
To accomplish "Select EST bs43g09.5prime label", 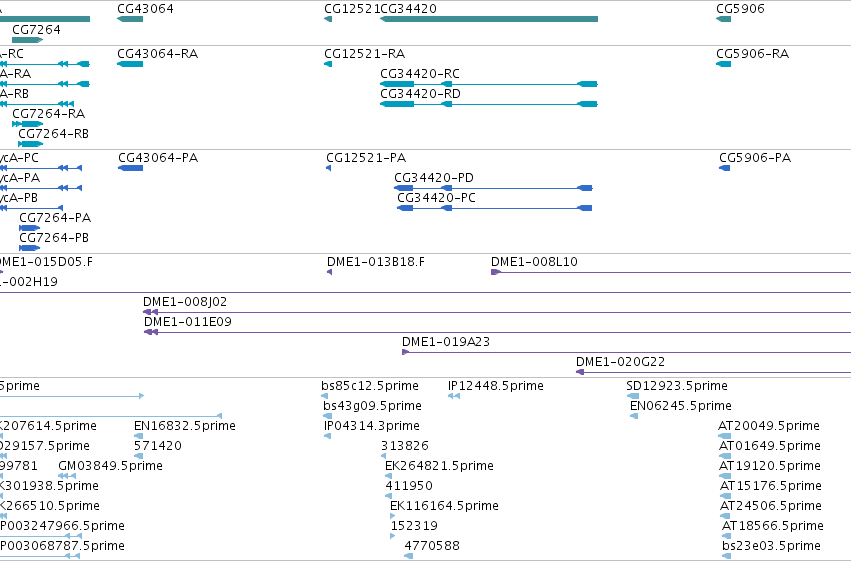I will tap(372, 406).
